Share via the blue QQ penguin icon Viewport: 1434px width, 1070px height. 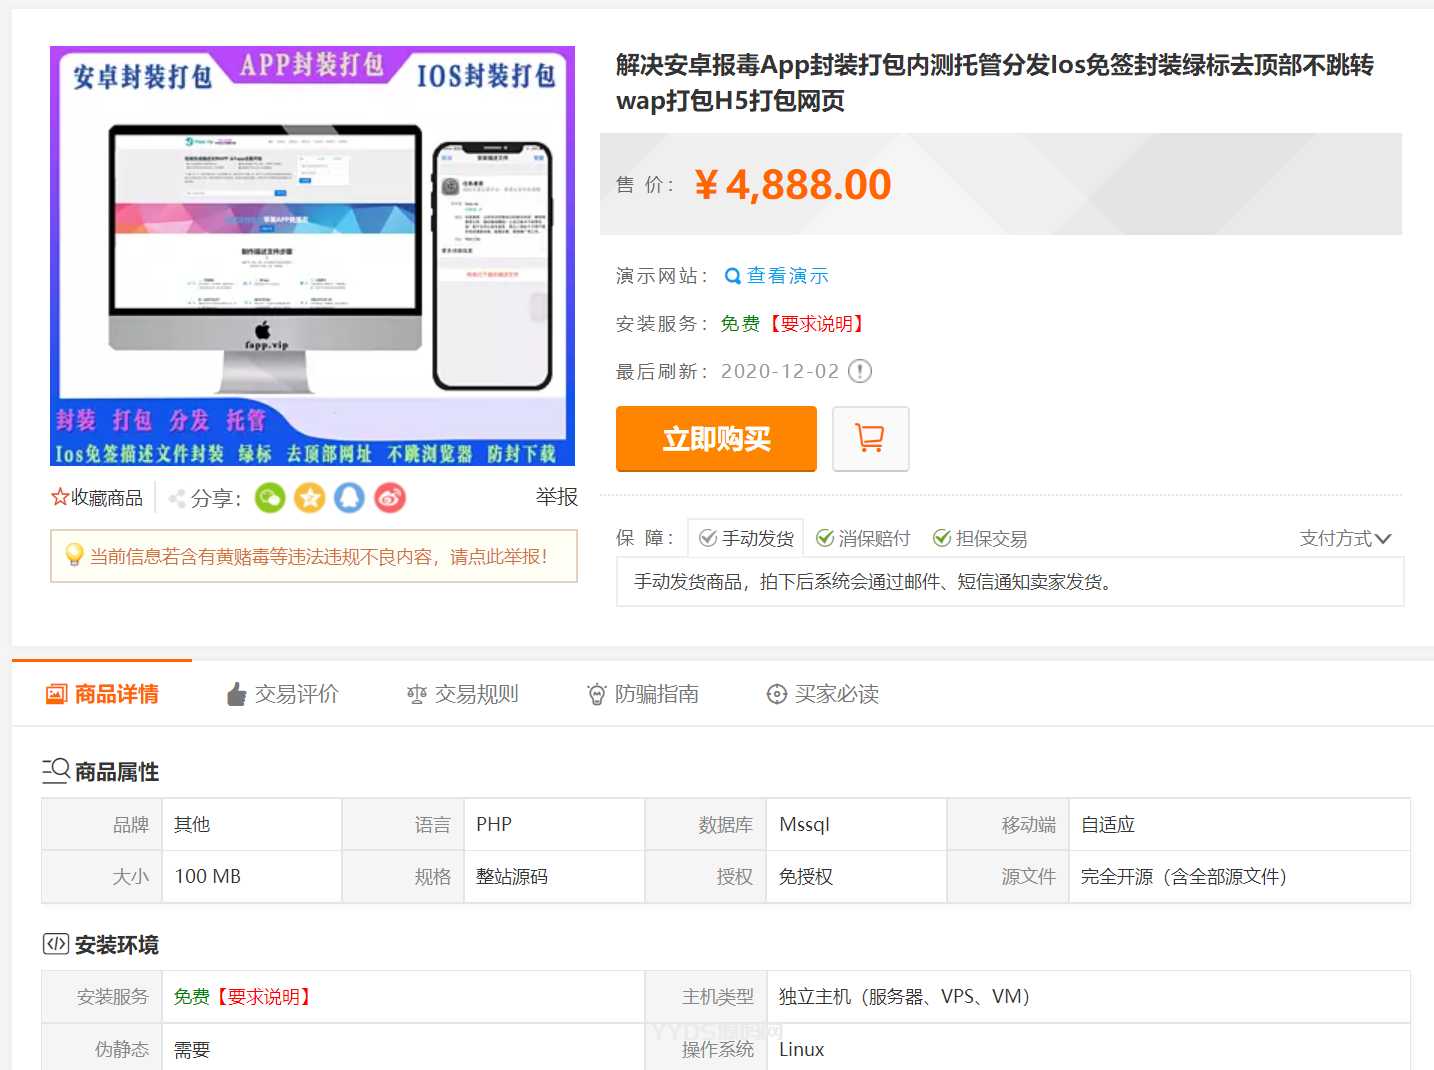[349, 498]
